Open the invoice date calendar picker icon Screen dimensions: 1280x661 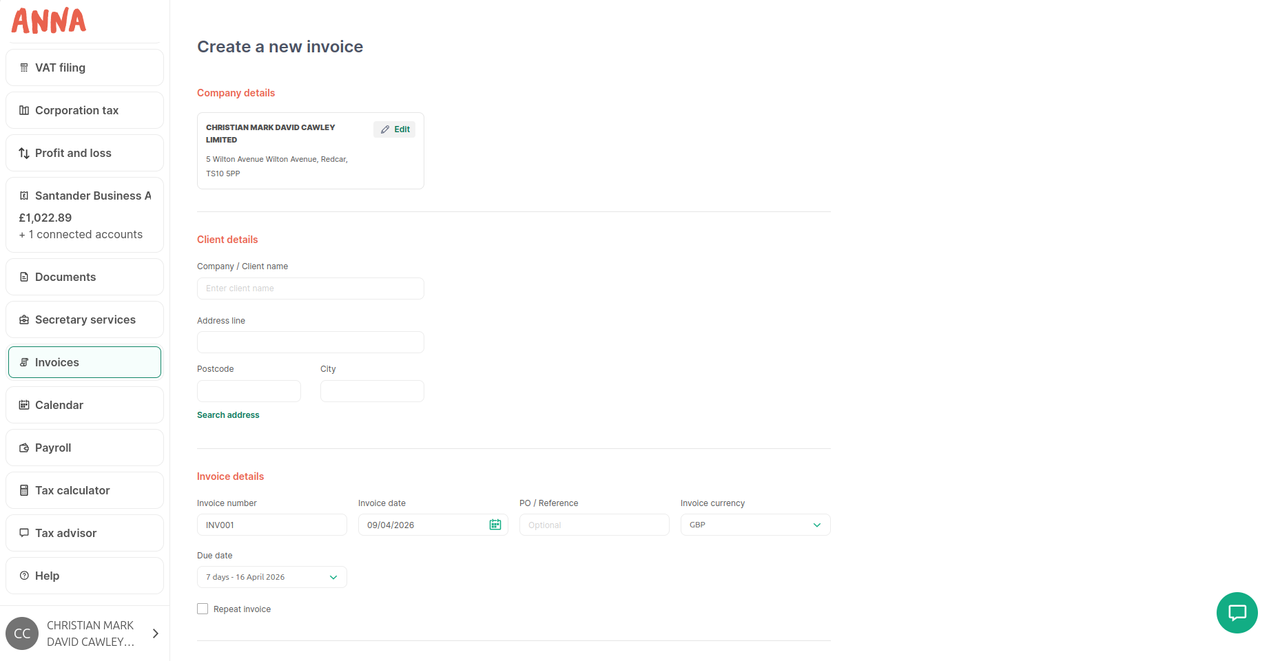(x=495, y=525)
